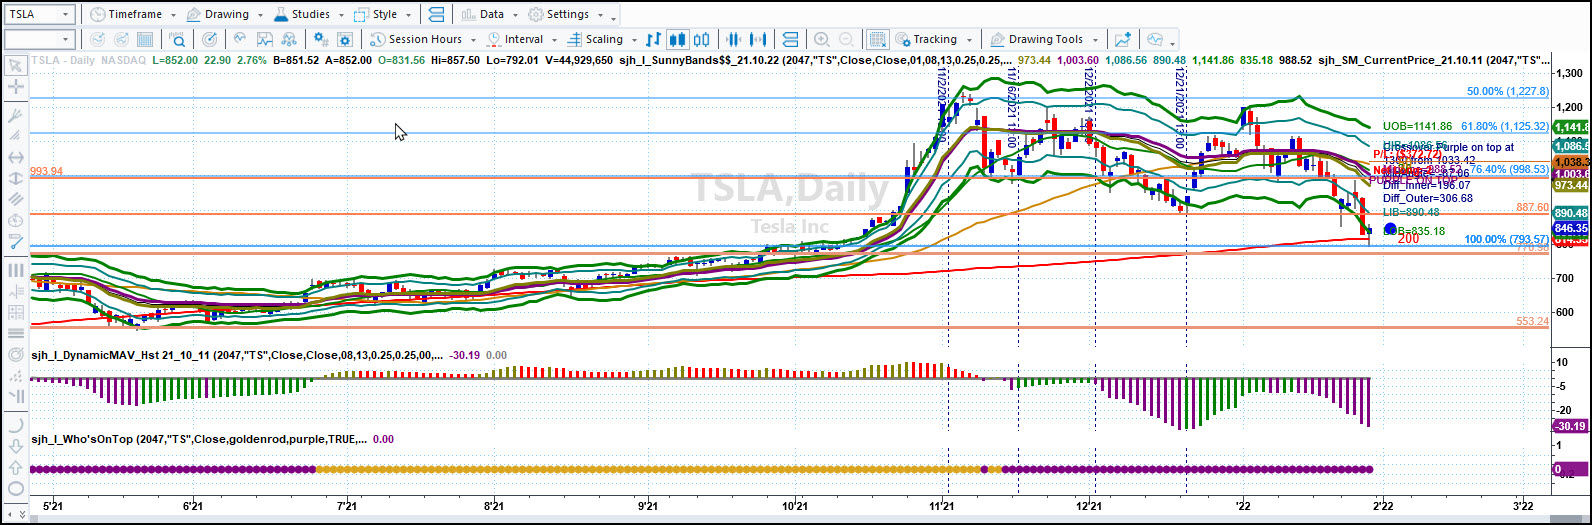Click the 100.00% (793.57) Fibonacci label
The height and width of the screenshot is (525, 1592).
[1506, 240]
